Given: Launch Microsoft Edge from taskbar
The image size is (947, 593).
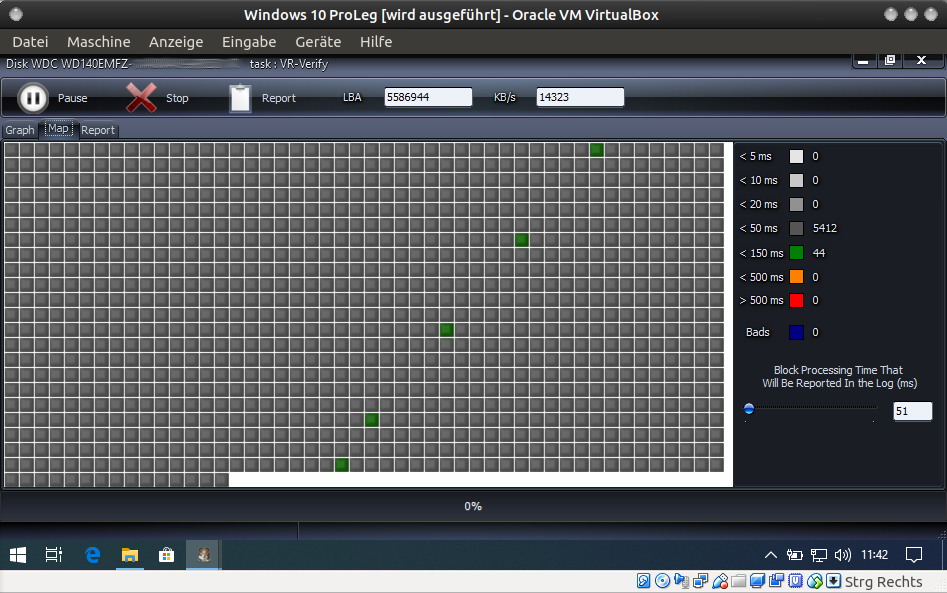Looking at the screenshot, I should [92, 555].
